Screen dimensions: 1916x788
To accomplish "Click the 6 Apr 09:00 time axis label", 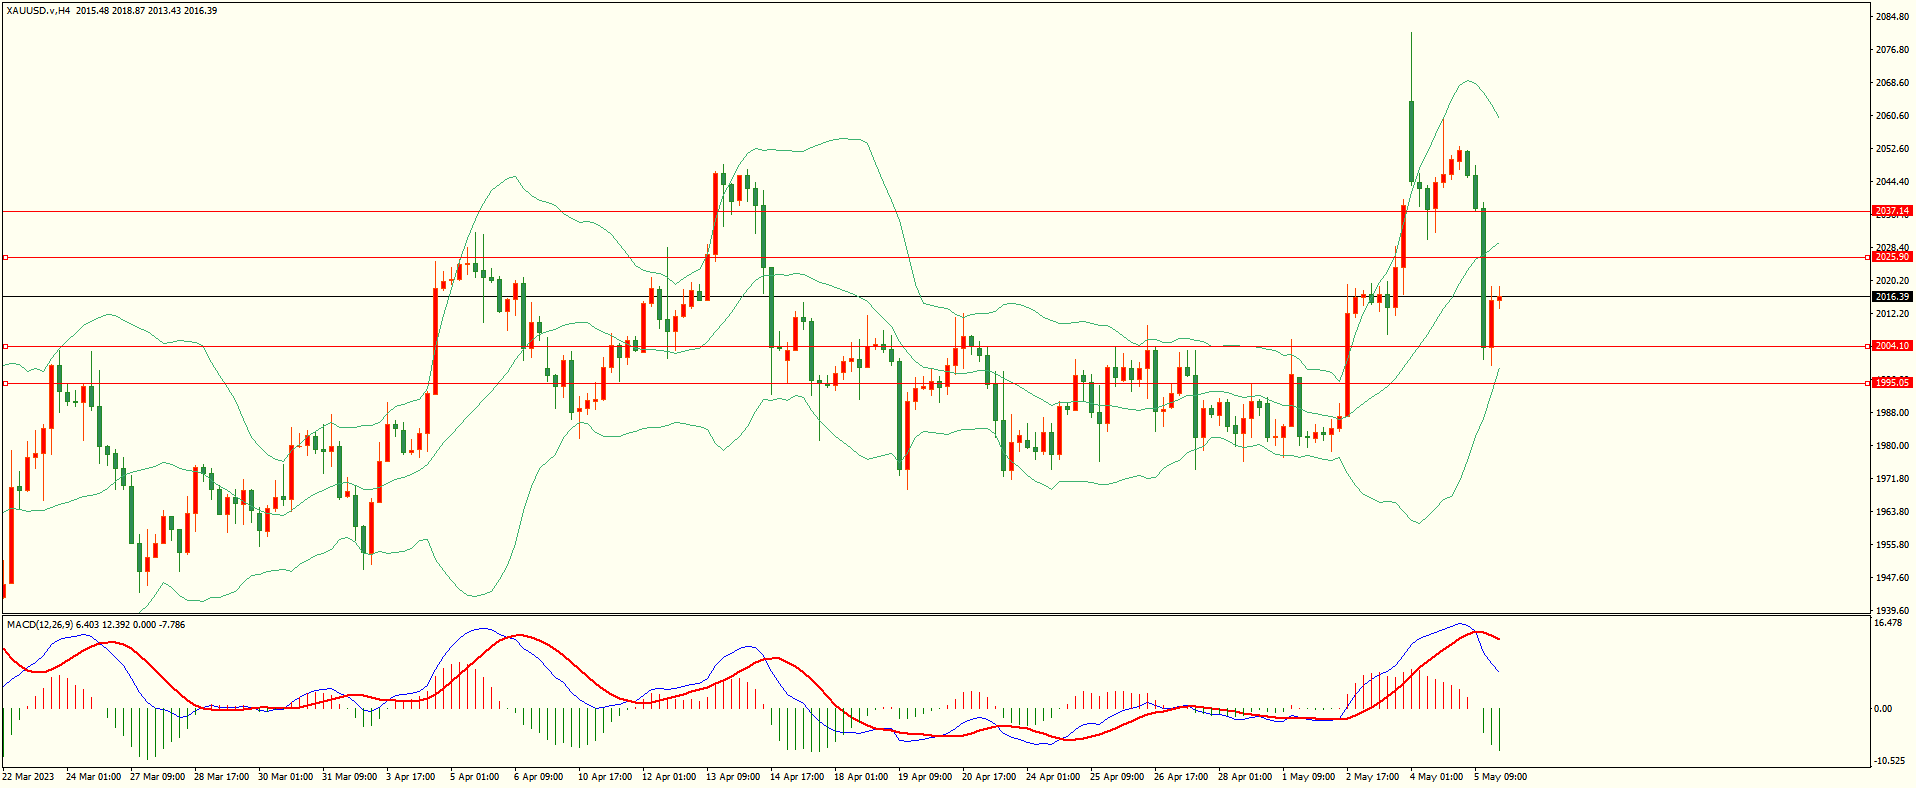I will 538,777.
